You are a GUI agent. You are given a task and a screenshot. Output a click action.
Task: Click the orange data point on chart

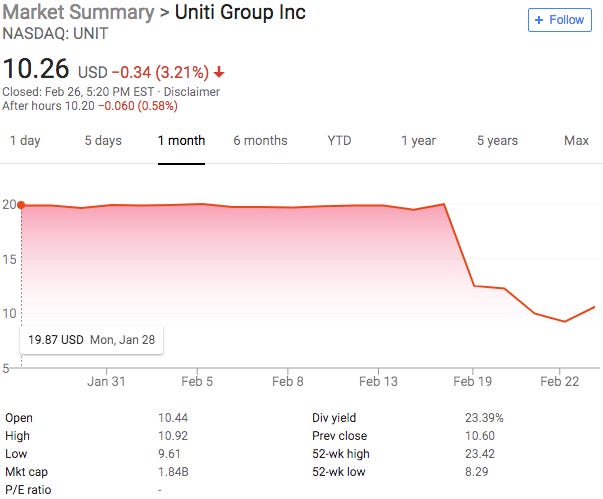pos(21,205)
